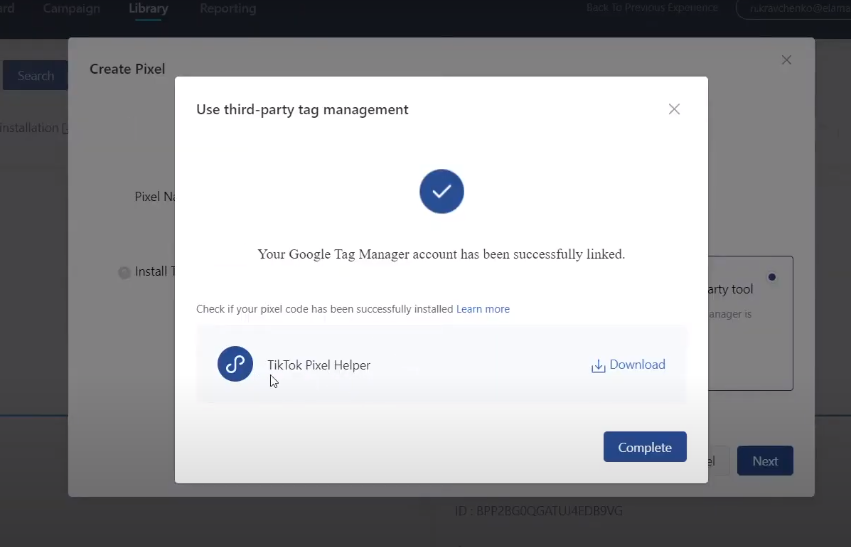Select the third-party tool card radio button
851x547 pixels.
[x=771, y=276]
